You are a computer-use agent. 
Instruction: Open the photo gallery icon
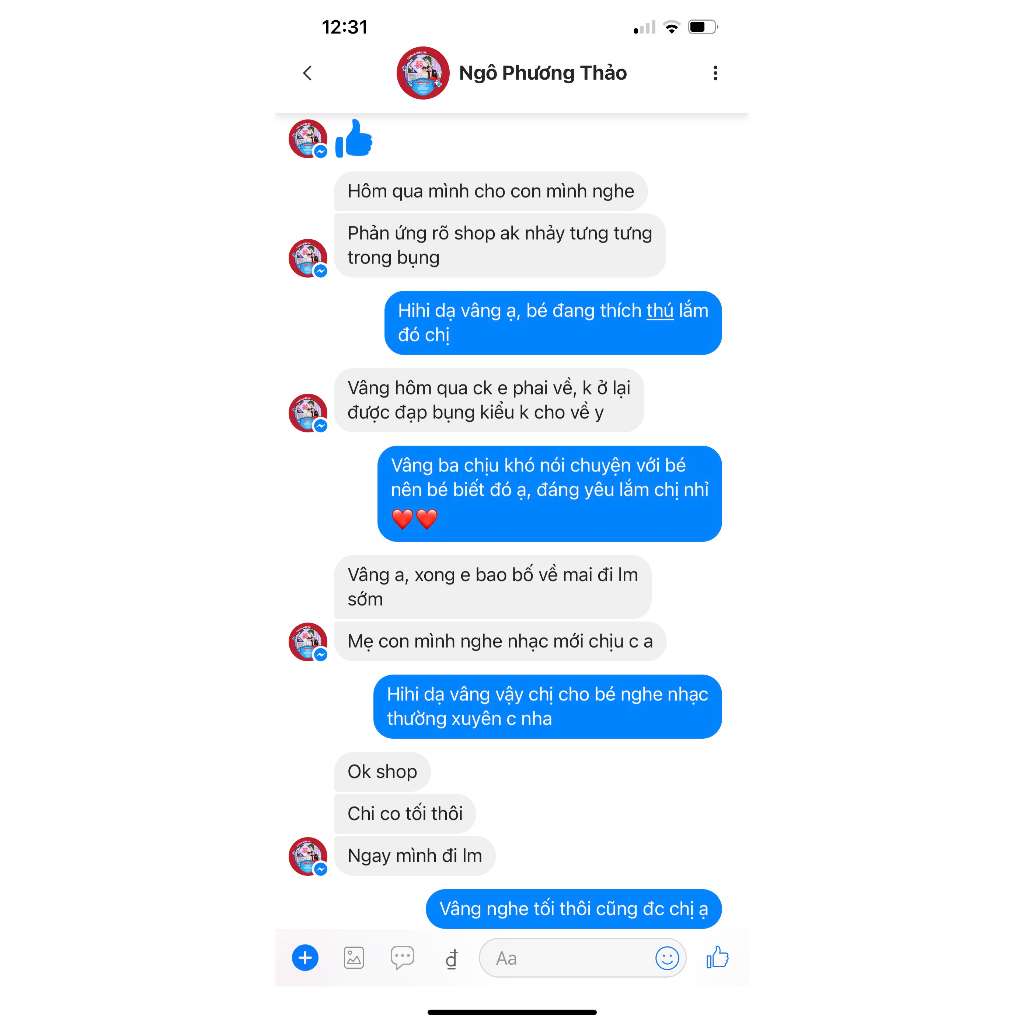click(354, 958)
